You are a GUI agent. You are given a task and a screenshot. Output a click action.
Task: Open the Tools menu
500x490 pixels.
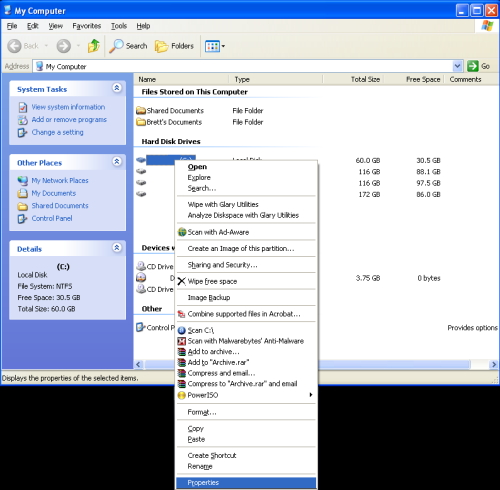coord(119,26)
